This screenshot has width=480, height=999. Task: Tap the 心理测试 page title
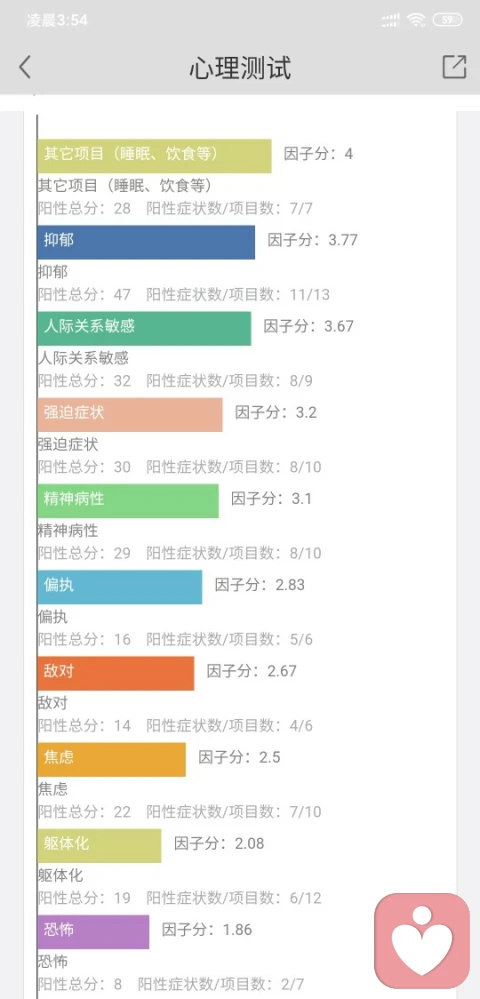(240, 68)
